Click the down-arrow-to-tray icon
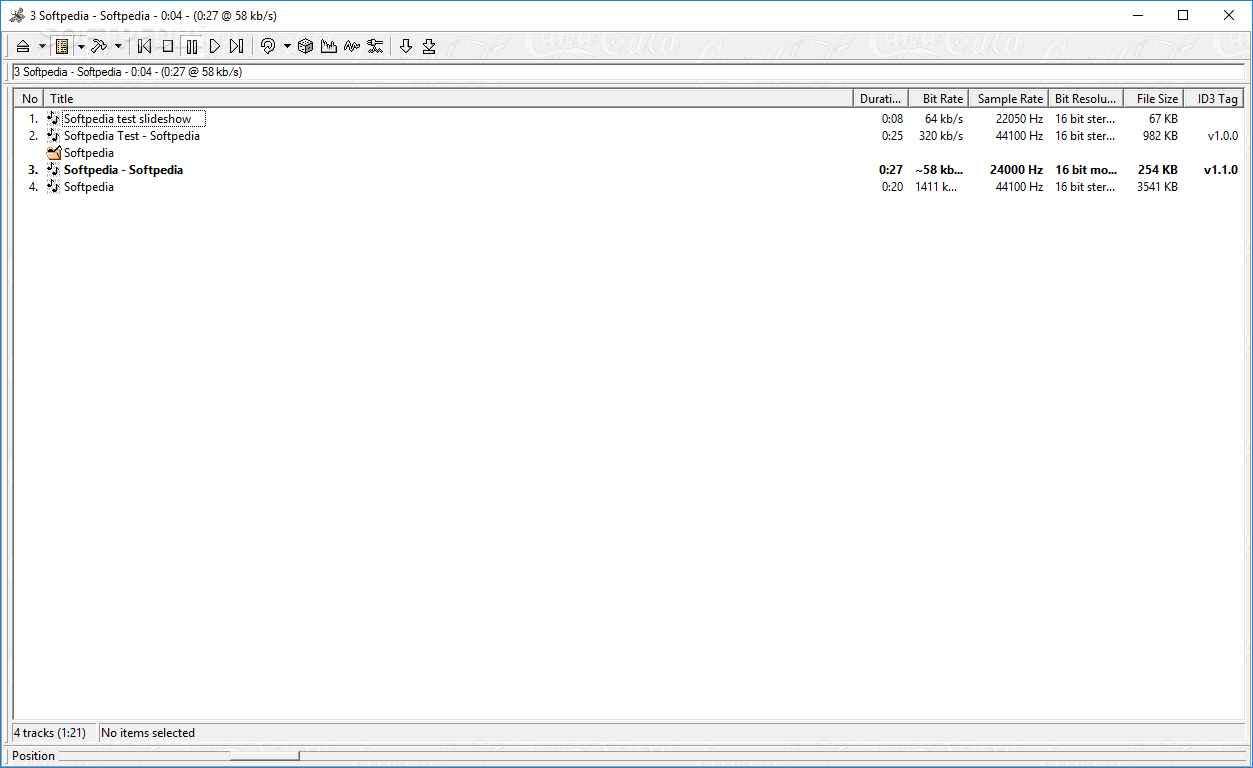Screen dimensions: 1253x768 [429, 46]
